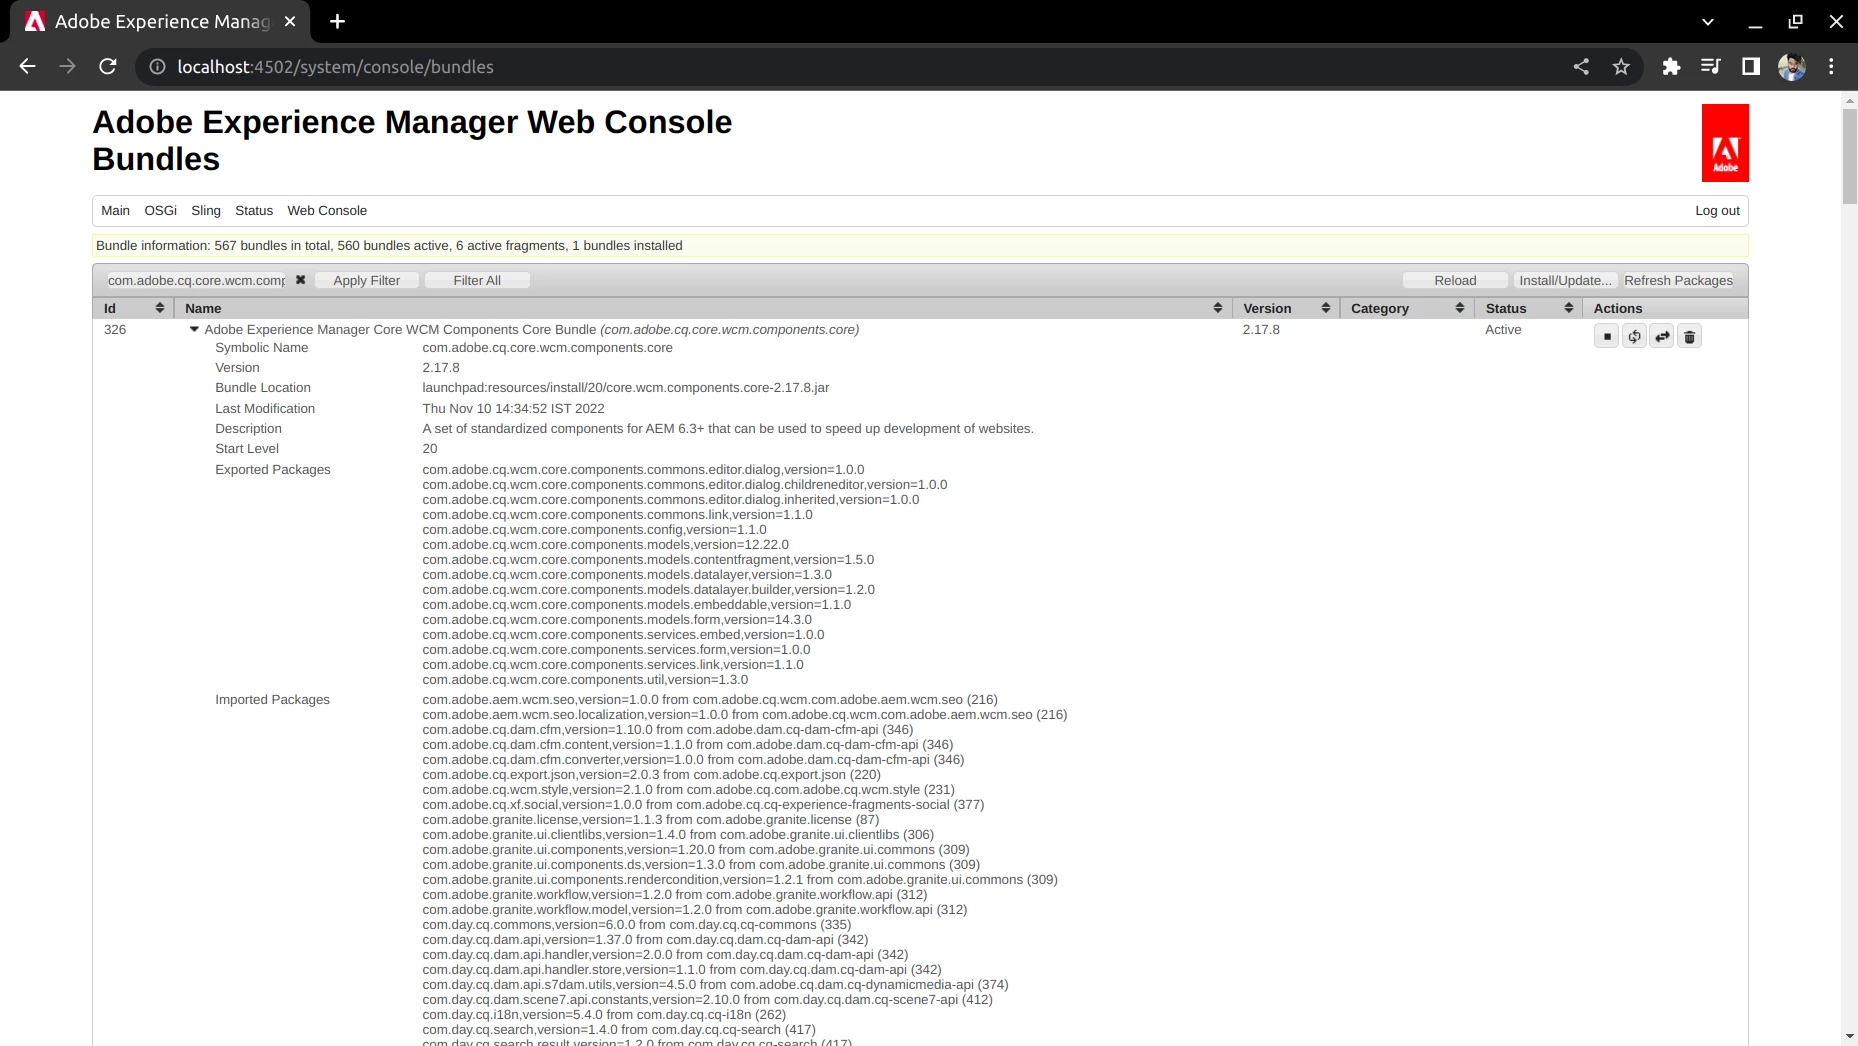
Task: Sort bundles by Id column
Action: click(x=159, y=308)
